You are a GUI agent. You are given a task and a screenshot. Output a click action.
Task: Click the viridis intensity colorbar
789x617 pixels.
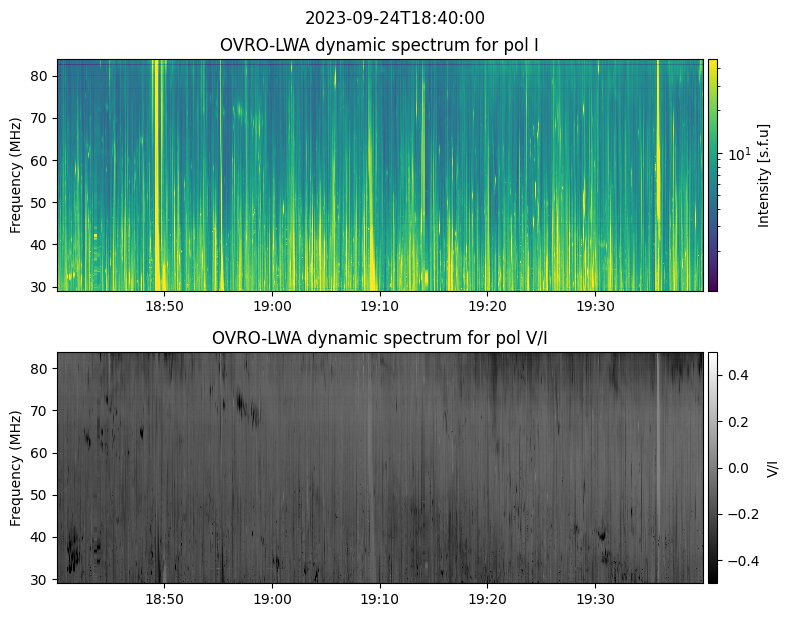(x=713, y=175)
